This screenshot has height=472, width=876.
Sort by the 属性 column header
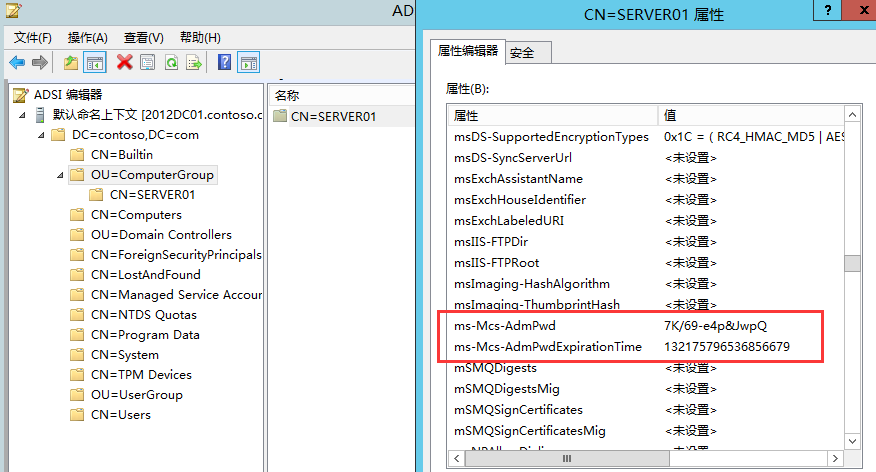click(552, 116)
